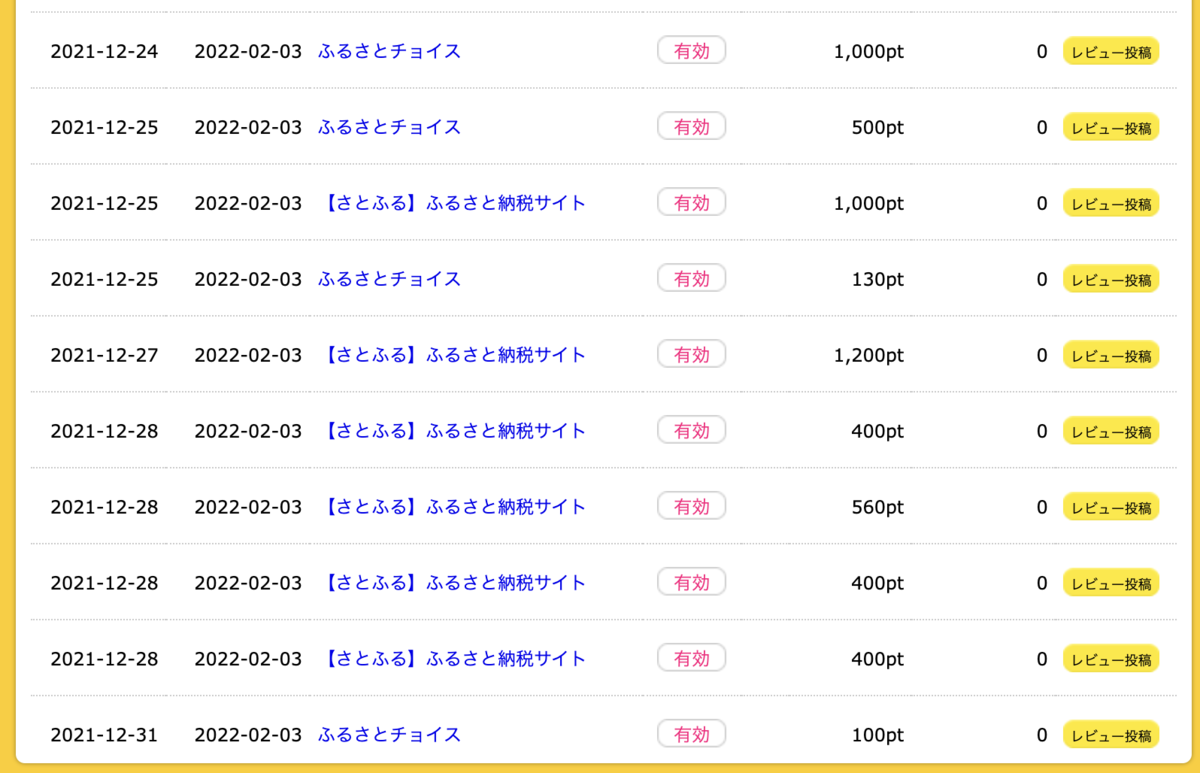Screen dimensions: 1200x773
Task: Click the 有効 badge on the 2021-12-24 row
Action: point(691,50)
